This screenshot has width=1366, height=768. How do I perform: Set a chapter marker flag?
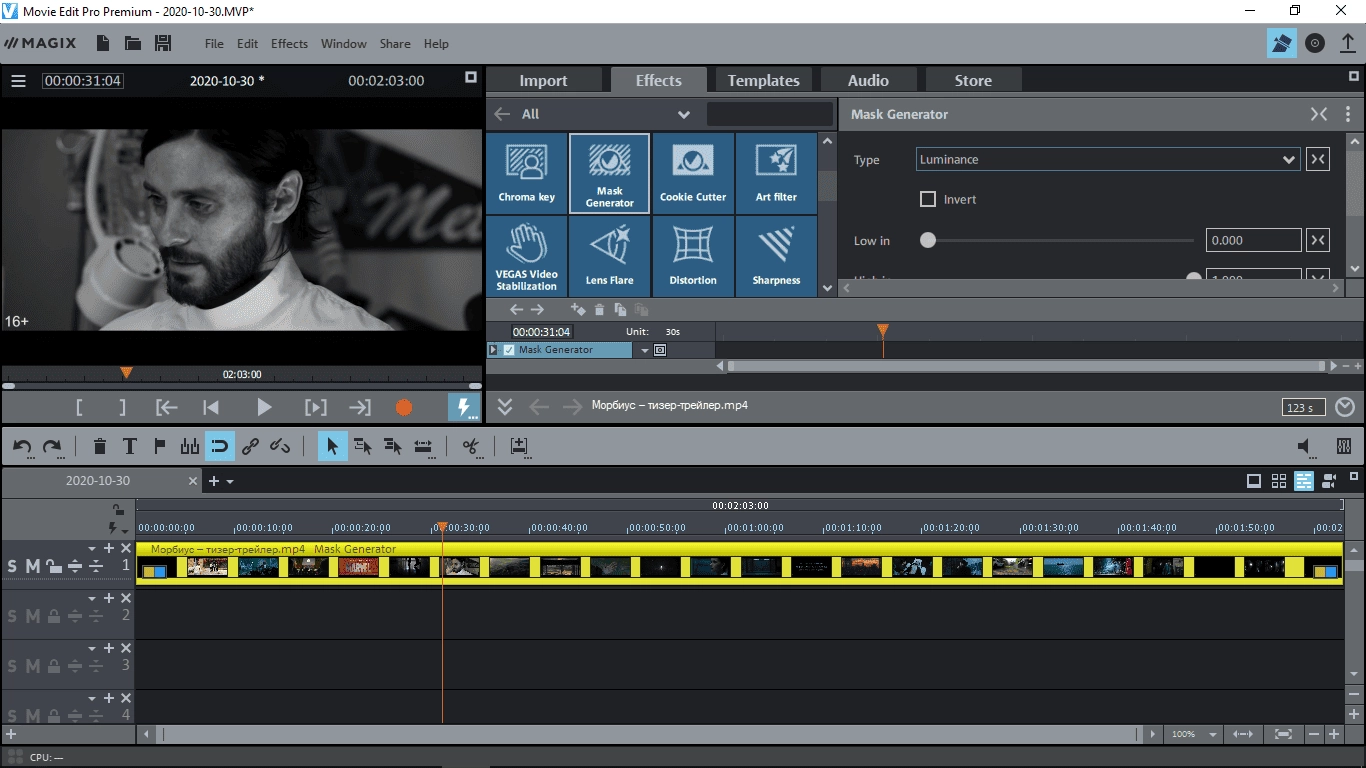[x=159, y=446]
